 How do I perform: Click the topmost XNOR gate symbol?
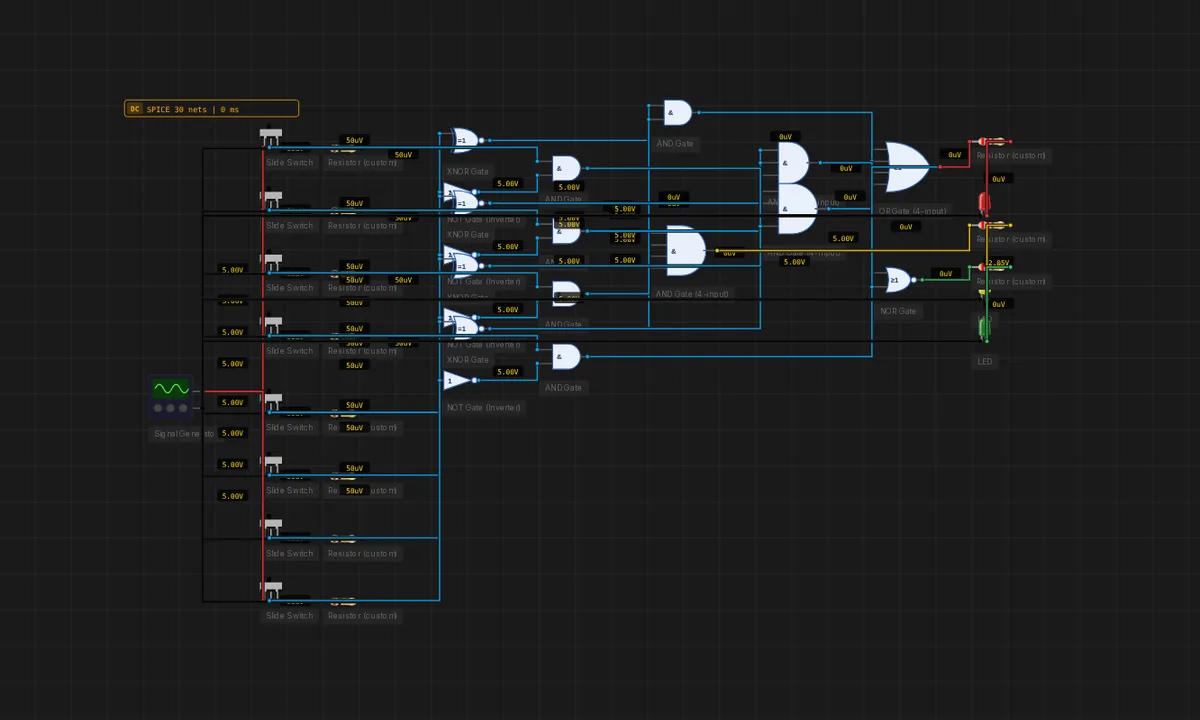(x=465, y=140)
